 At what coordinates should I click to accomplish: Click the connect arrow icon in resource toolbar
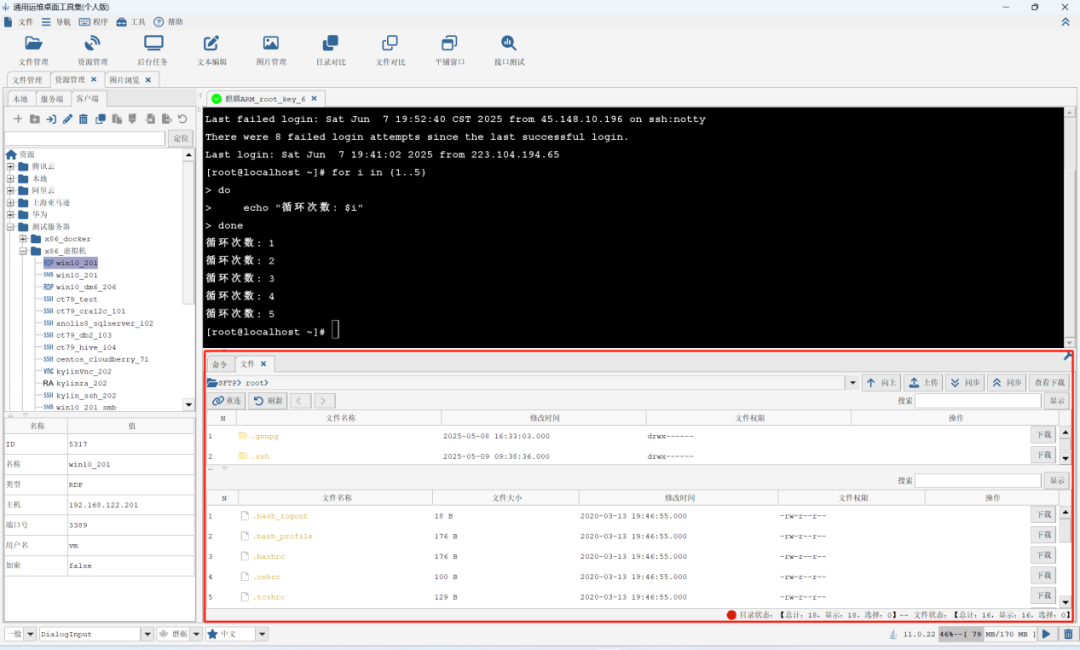(51, 119)
